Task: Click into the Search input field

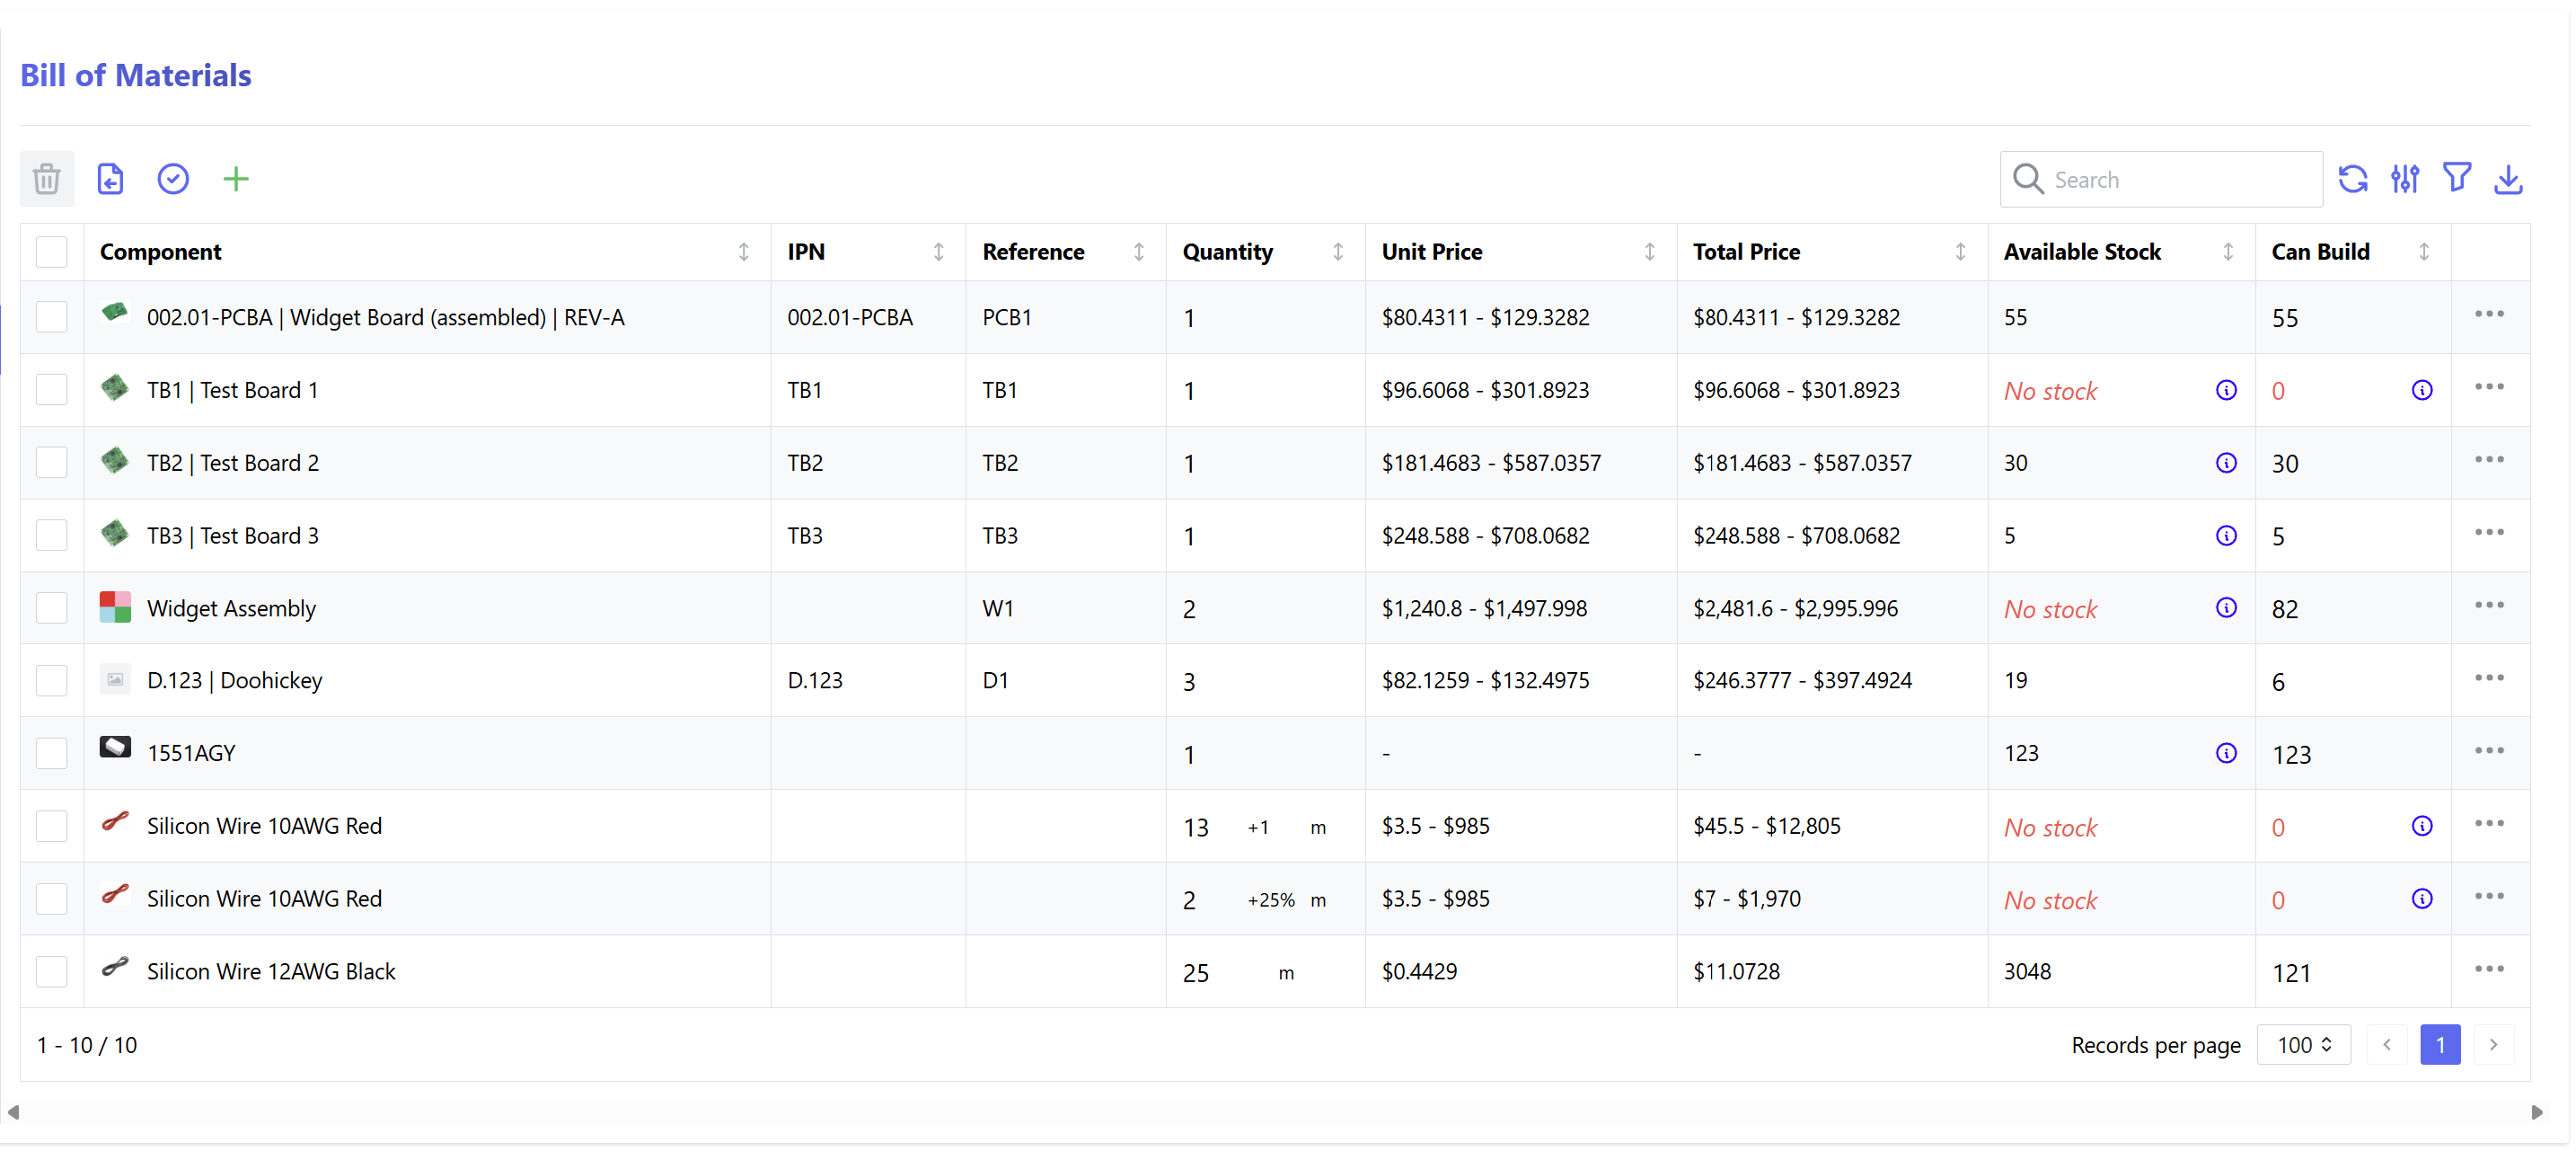Action: (x=2180, y=180)
